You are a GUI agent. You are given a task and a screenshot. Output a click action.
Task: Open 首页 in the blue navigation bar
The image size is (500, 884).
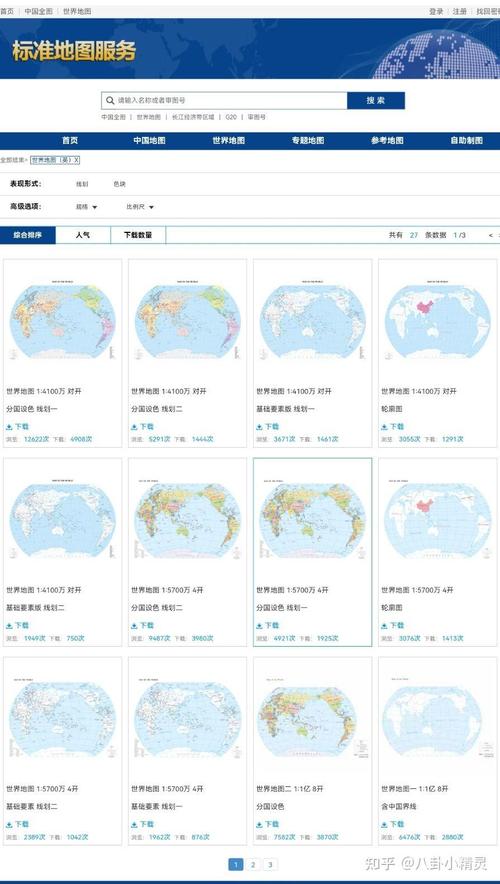tap(70, 141)
